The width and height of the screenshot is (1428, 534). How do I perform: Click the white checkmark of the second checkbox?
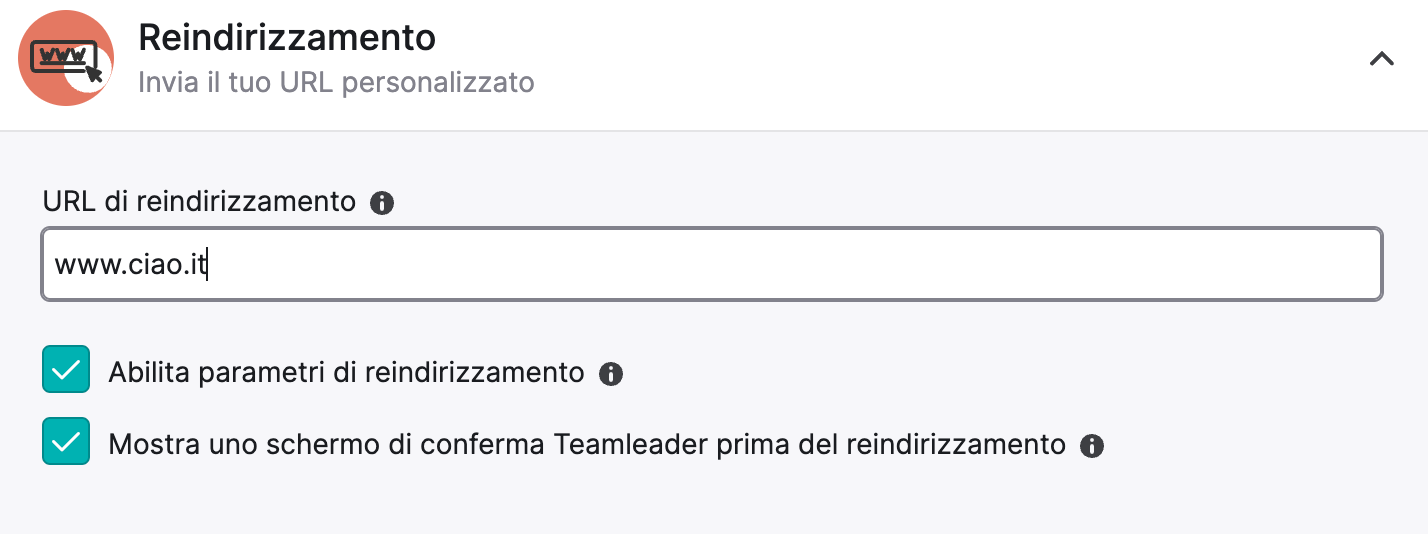point(66,442)
